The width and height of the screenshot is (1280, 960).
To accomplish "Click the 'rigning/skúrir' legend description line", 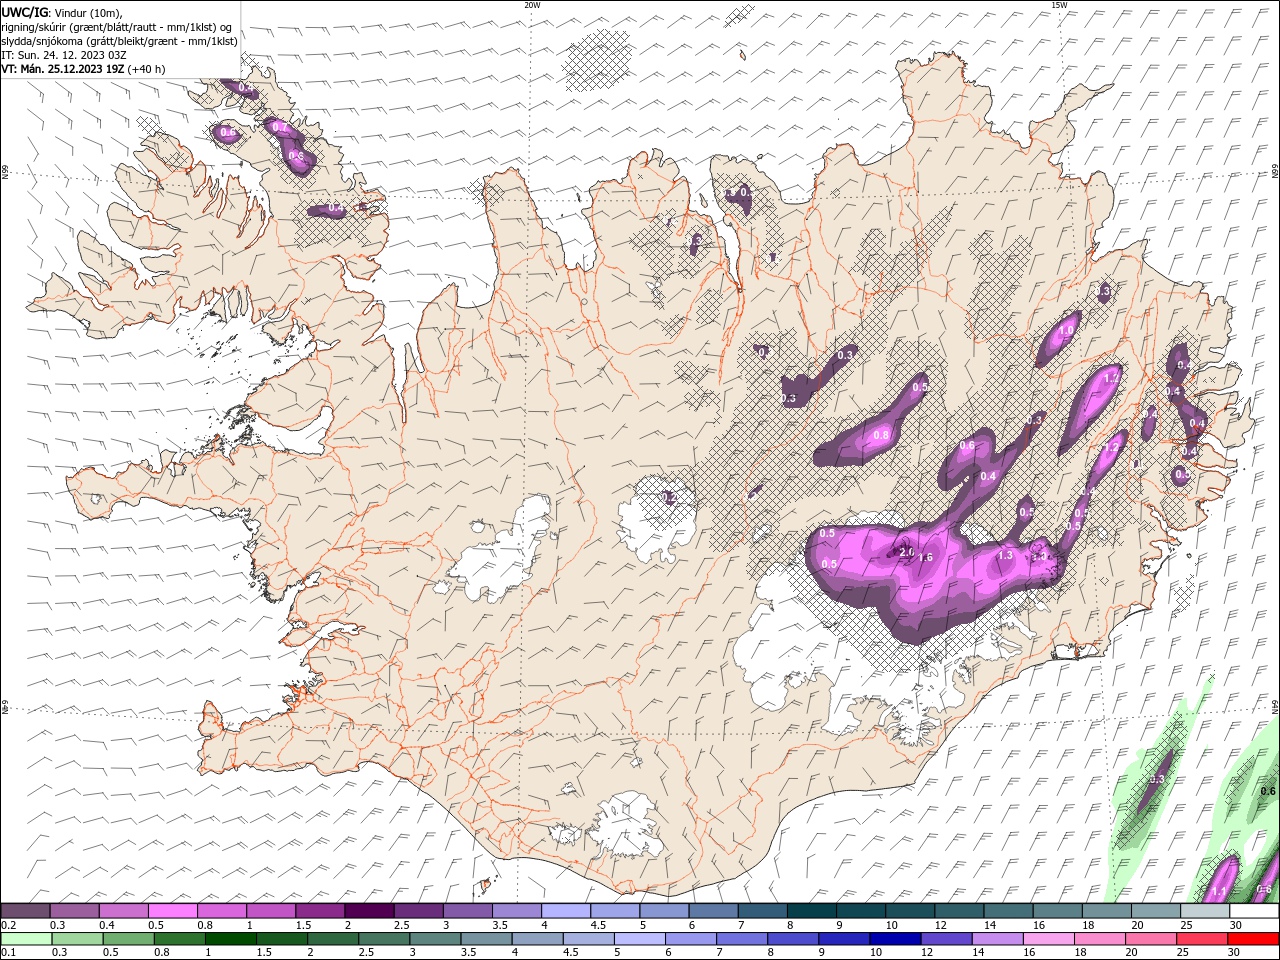I will (x=117, y=27).
